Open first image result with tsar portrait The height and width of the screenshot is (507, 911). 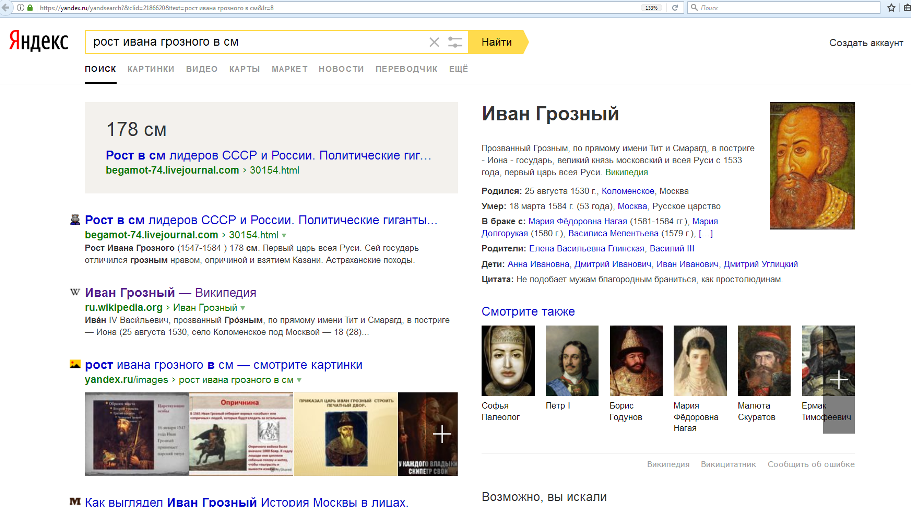coord(137,434)
